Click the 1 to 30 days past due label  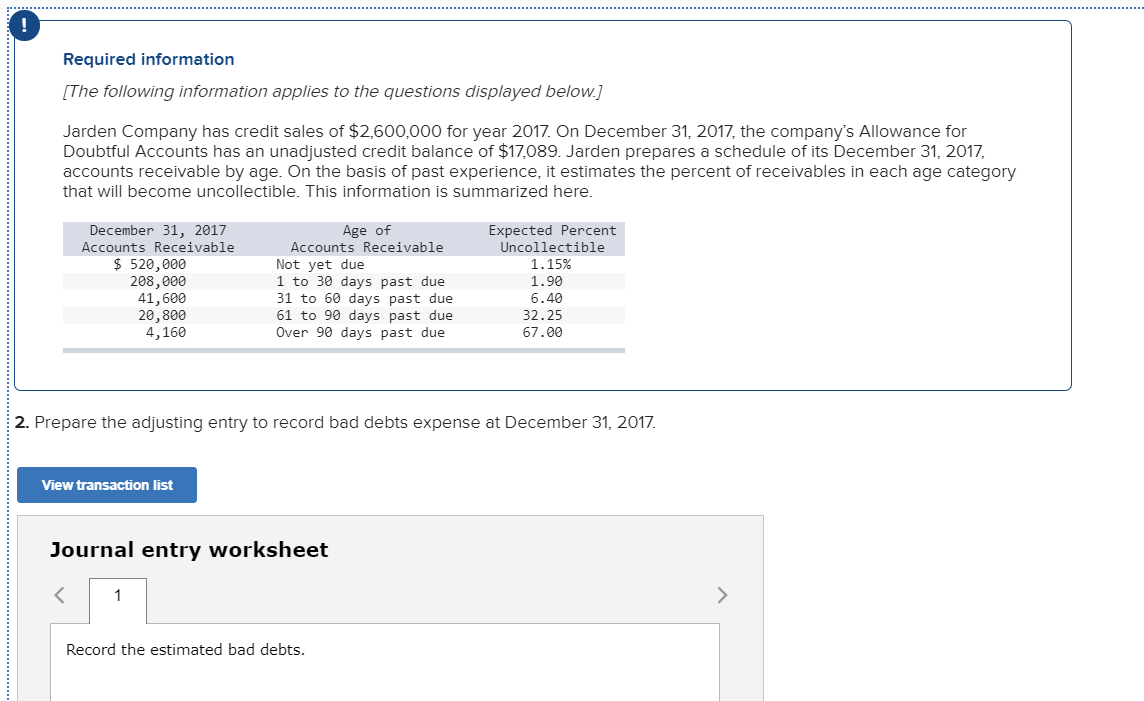point(360,281)
